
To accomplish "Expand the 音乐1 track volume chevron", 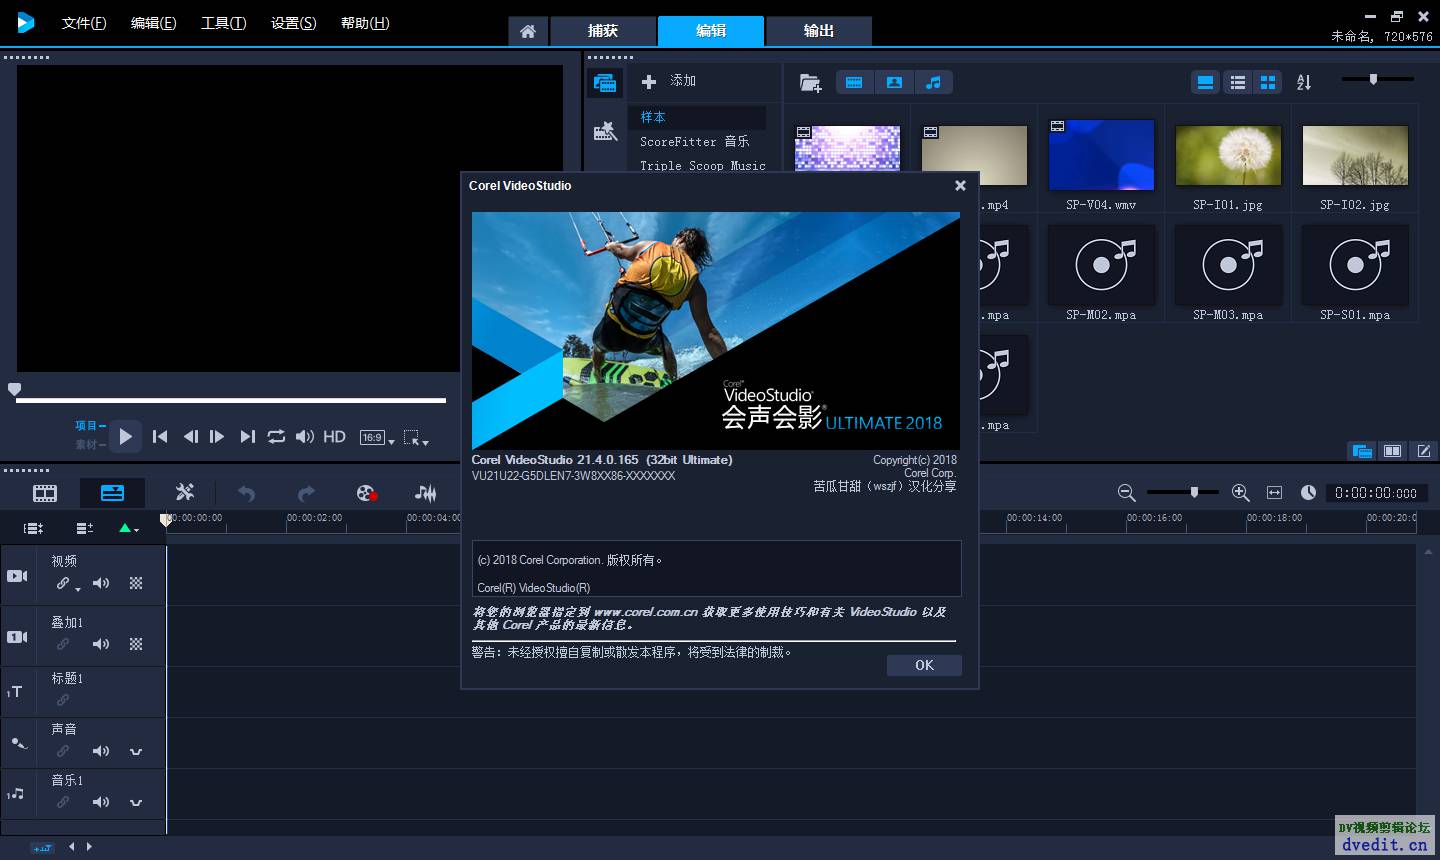I will point(136,802).
